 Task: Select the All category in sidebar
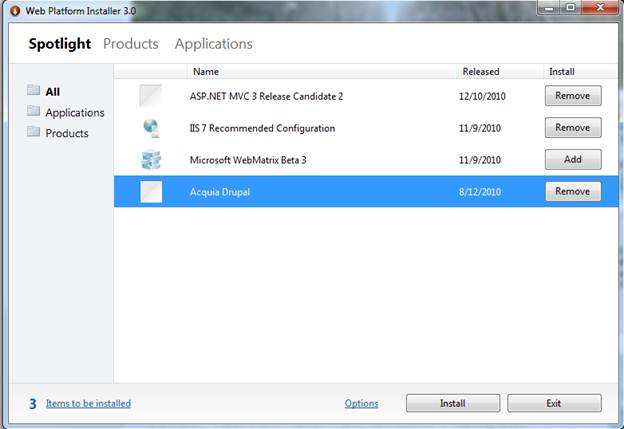(x=53, y=92)
